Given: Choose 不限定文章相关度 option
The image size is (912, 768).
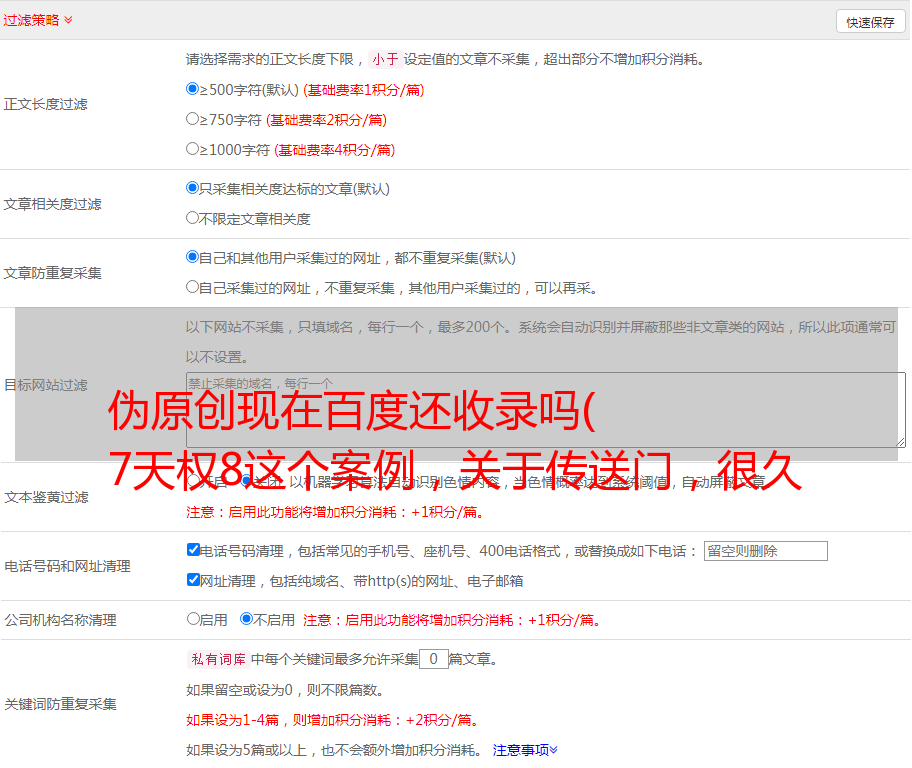Looking at the screenshot, I should [x=193, y=218].
